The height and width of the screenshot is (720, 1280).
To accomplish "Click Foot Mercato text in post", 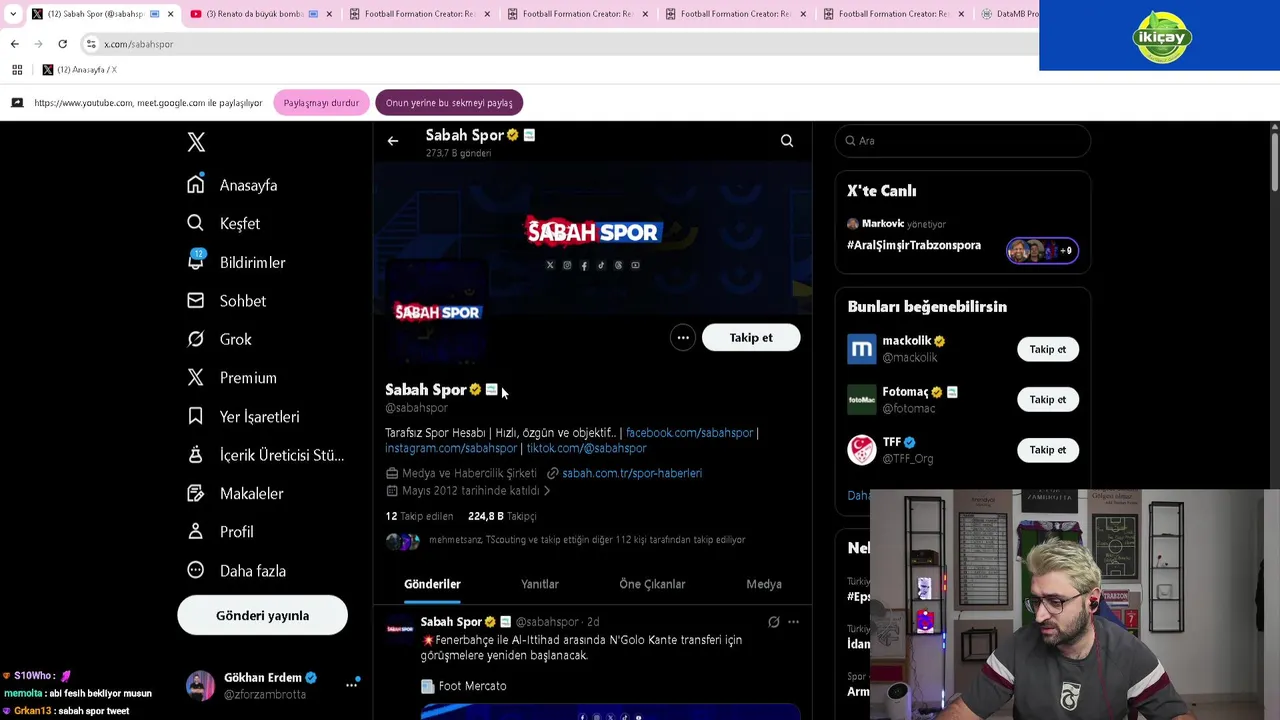I will point(472,686).
